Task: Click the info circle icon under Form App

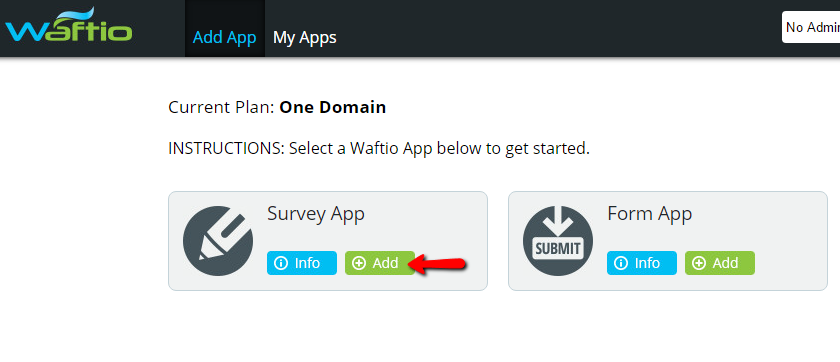Action: coord(621,263)
